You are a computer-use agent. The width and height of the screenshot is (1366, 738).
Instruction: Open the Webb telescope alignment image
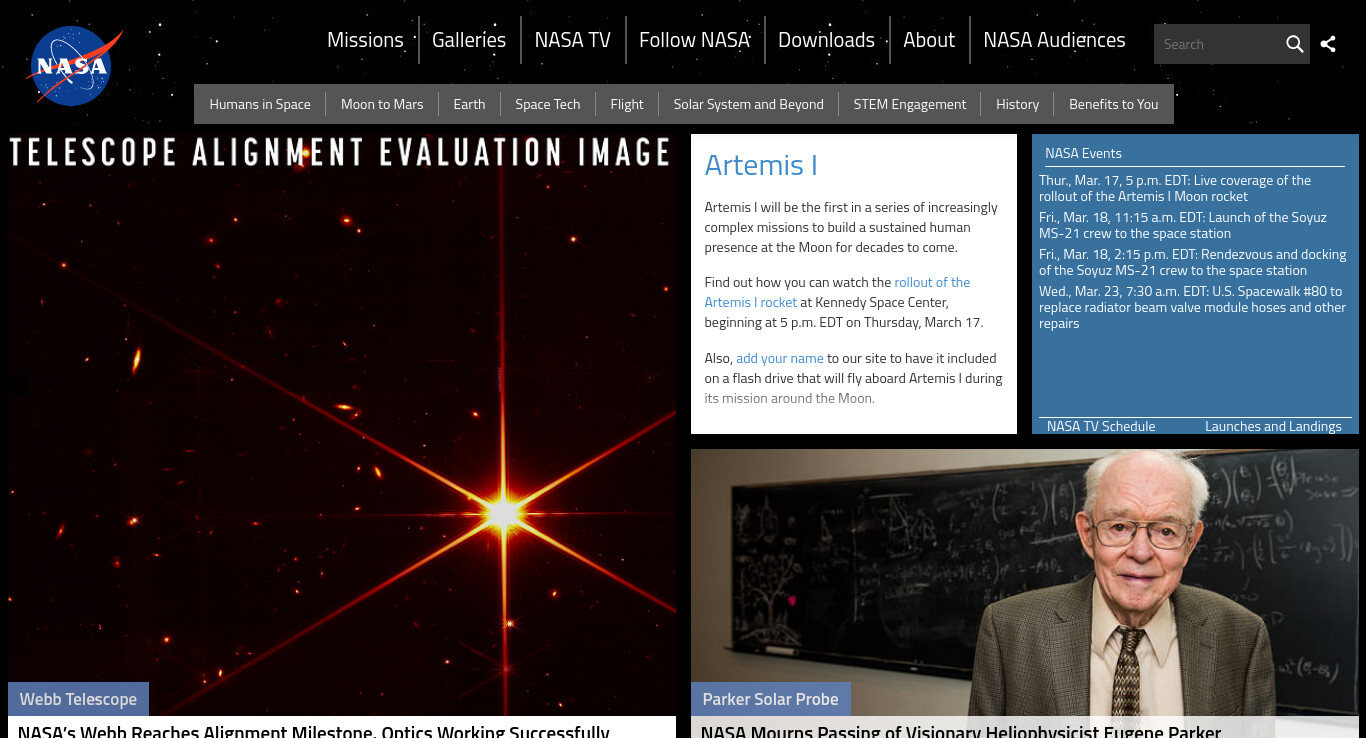pyautogui.click(x=342, y=425)
